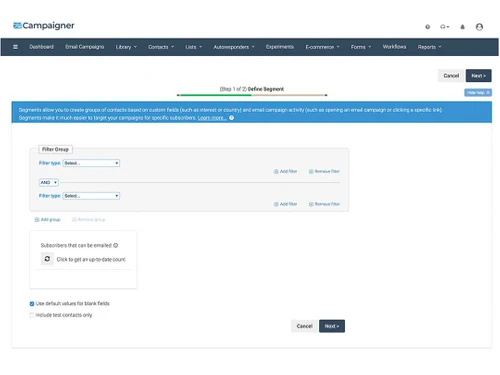This screenshot has height=375, width=500.
Task: View notifications bell icon
Action: pyautogui.click(x=462, y=27)
